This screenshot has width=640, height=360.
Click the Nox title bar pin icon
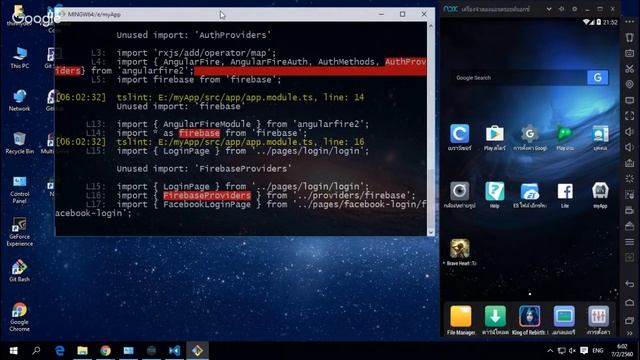click(x=562, y=9)
